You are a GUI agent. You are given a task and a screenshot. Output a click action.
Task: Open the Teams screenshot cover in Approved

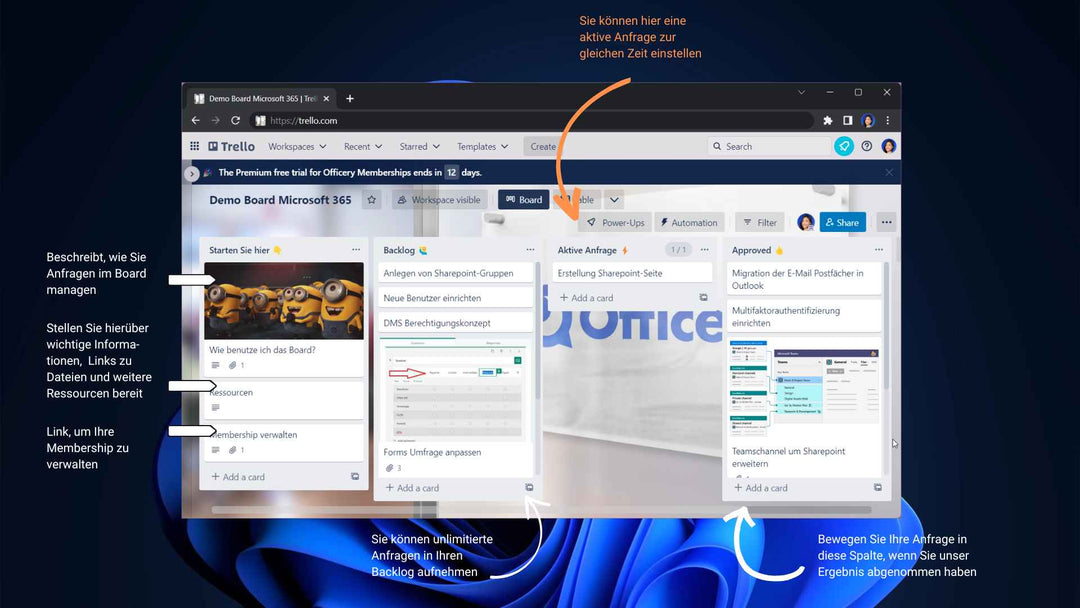804,388
